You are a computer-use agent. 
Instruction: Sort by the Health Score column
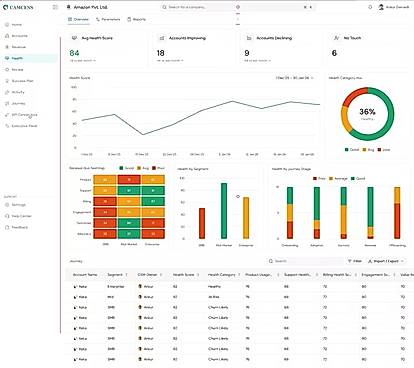click(198, 275)
